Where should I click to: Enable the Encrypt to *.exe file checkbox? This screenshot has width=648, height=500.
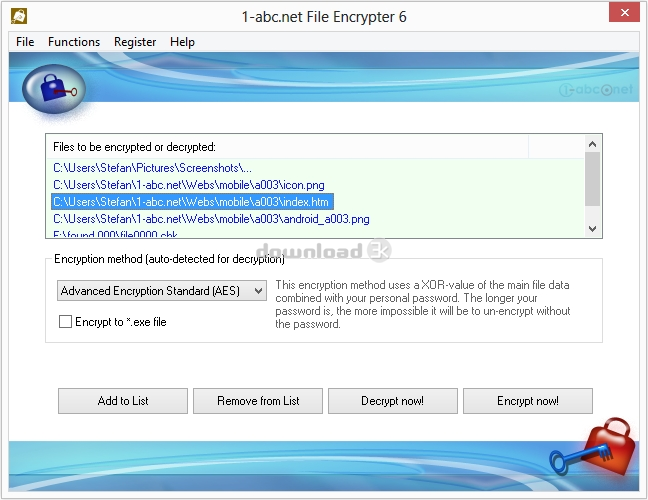[x=65, y=321]
